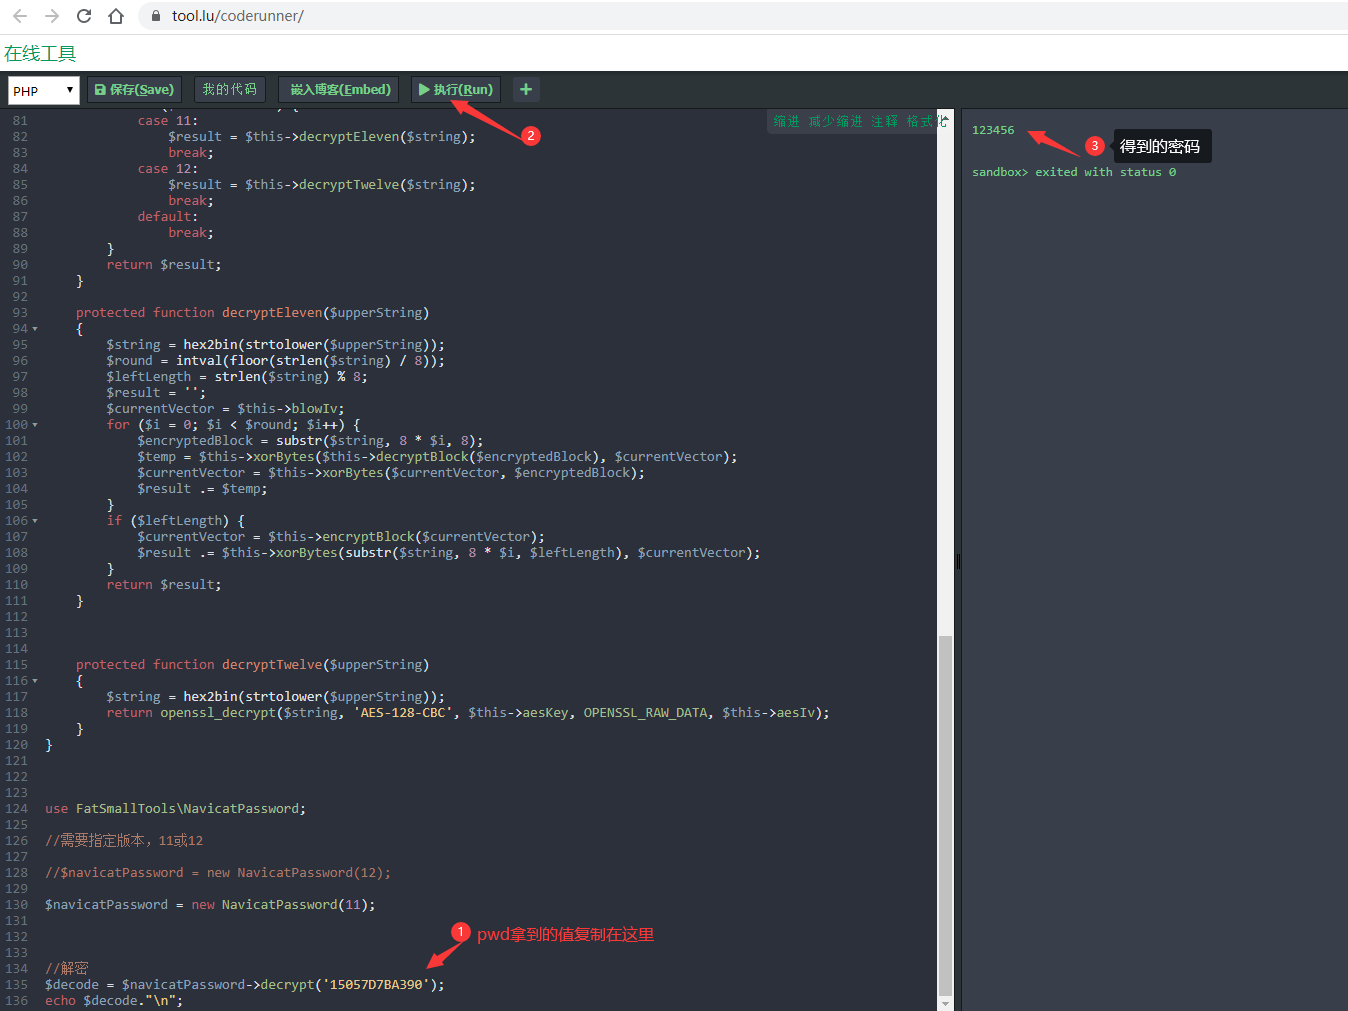The width and height of the screenshot is (1348, 1011).
Task: Reload the page with the refresh icon
Action: 84,16
